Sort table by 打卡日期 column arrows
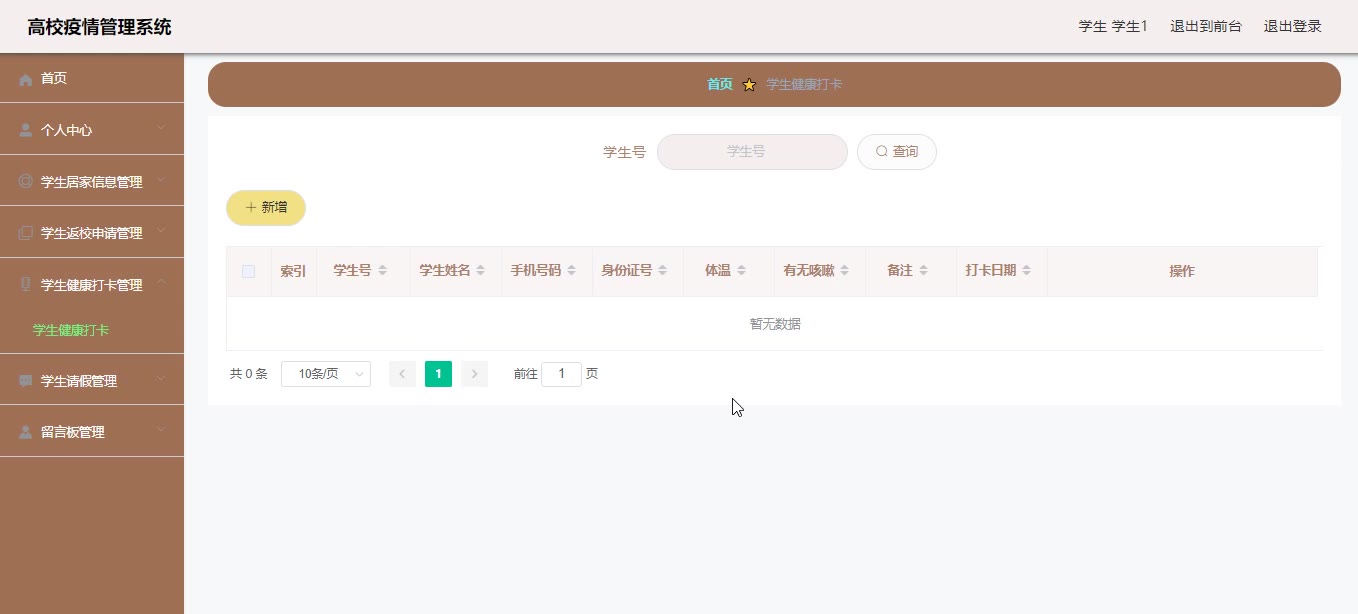 click(x=1026, y=271)
